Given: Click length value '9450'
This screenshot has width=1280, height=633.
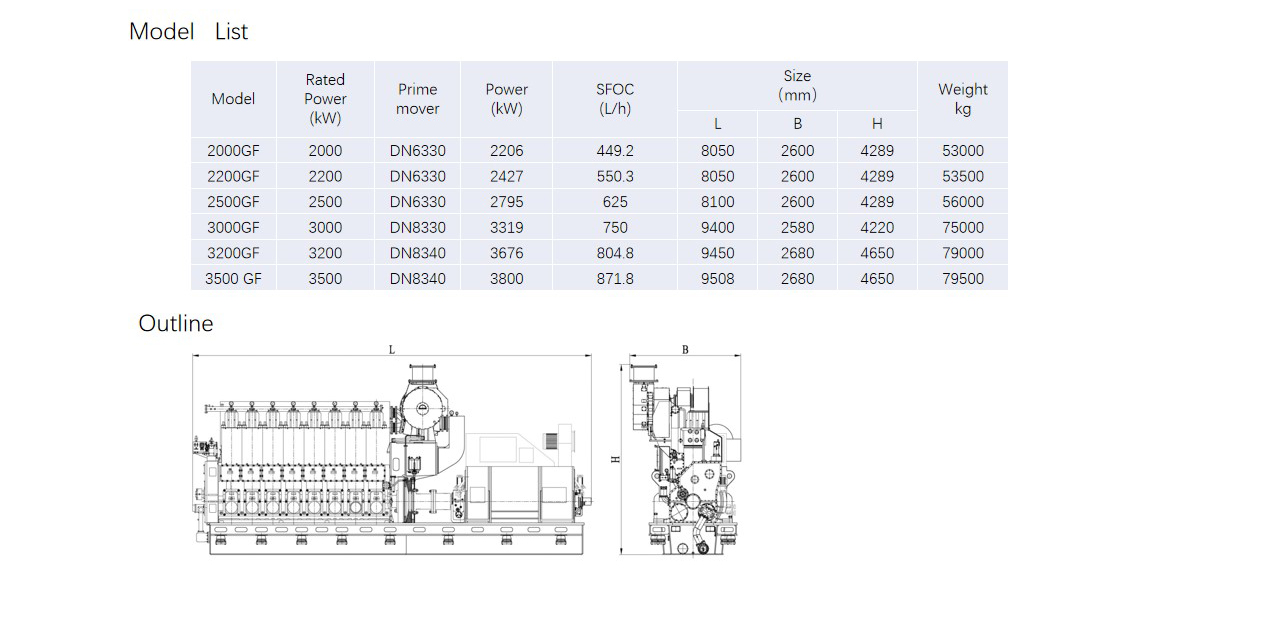Looking at the screenshot, I should 717,254.
